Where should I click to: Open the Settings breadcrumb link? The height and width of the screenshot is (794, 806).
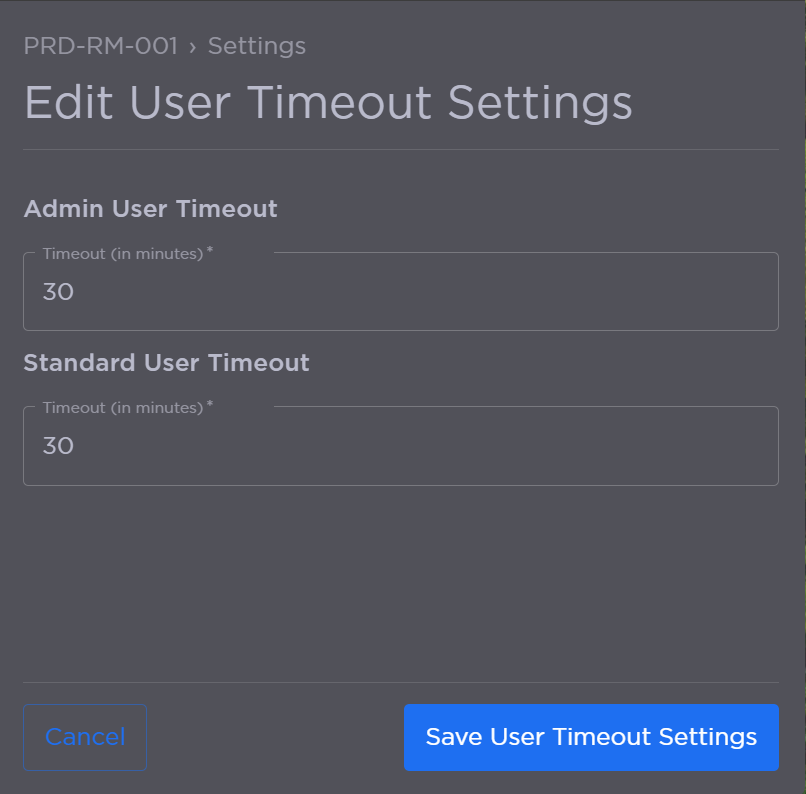[x=256, y=46]
